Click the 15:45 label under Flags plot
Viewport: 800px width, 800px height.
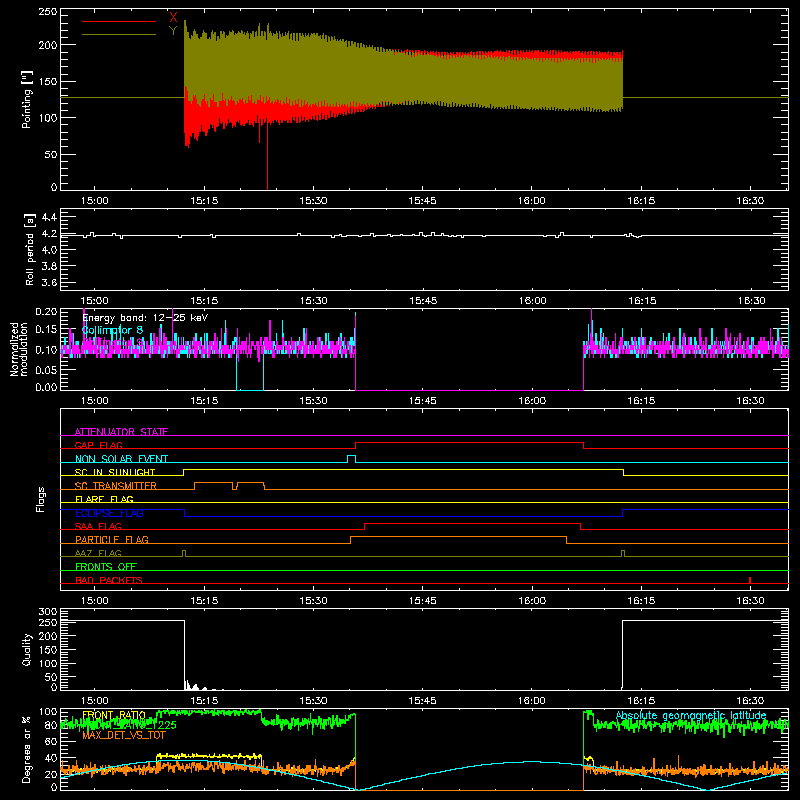422,601
